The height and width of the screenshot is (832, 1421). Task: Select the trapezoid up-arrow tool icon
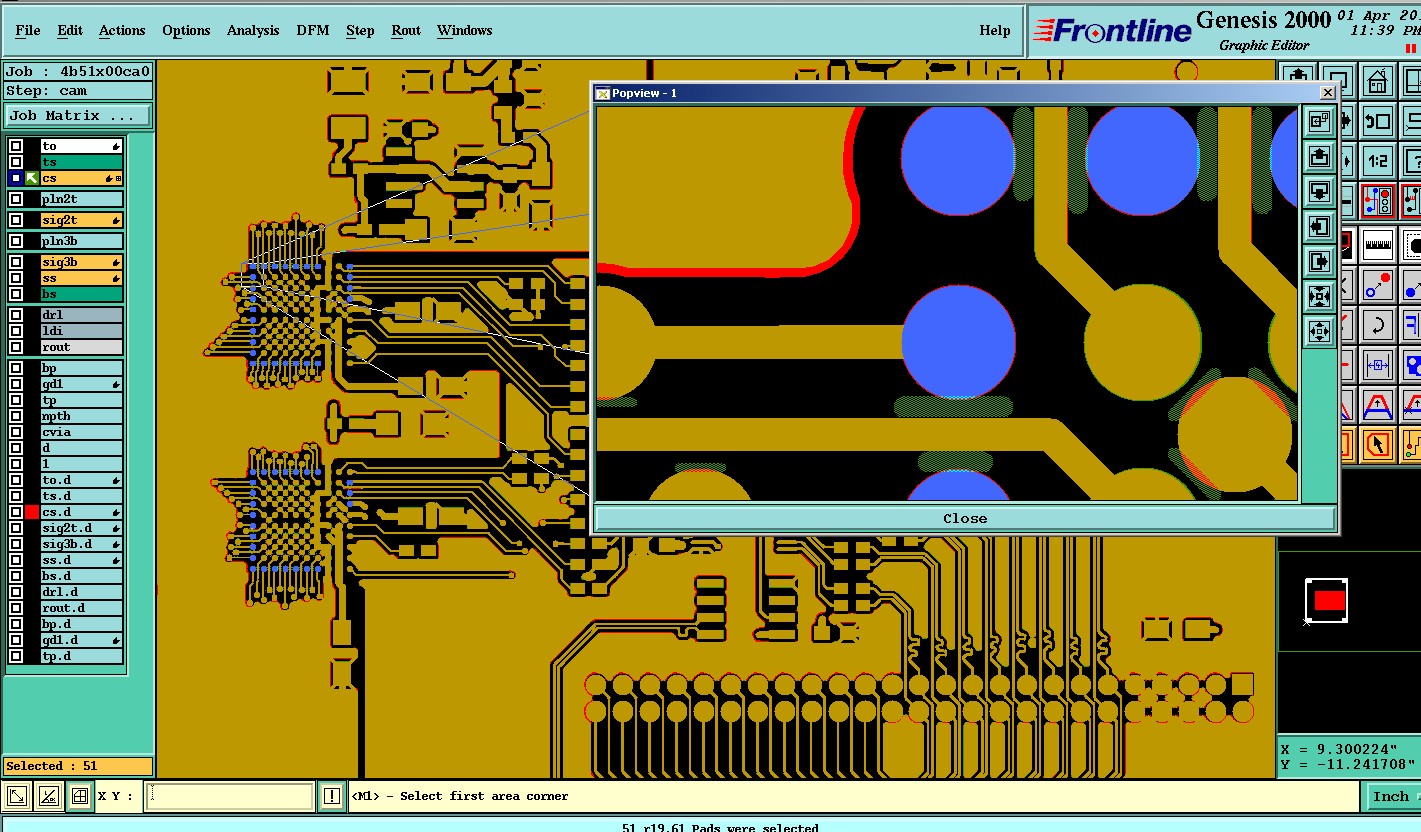click(x=1377, y=405)
